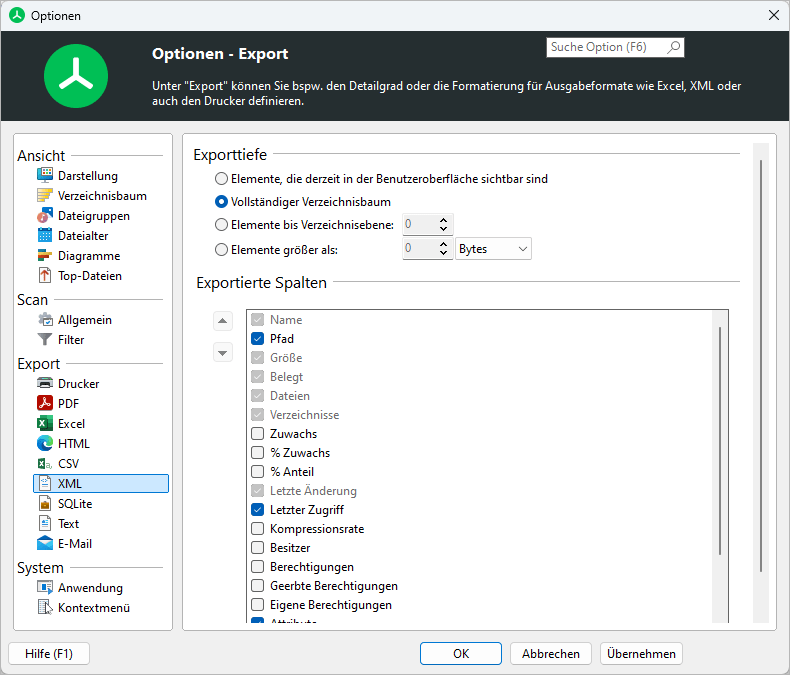Click the green TreeSize logo in header
The width and height of the screenshot is (790, 675).
(76, 76)
